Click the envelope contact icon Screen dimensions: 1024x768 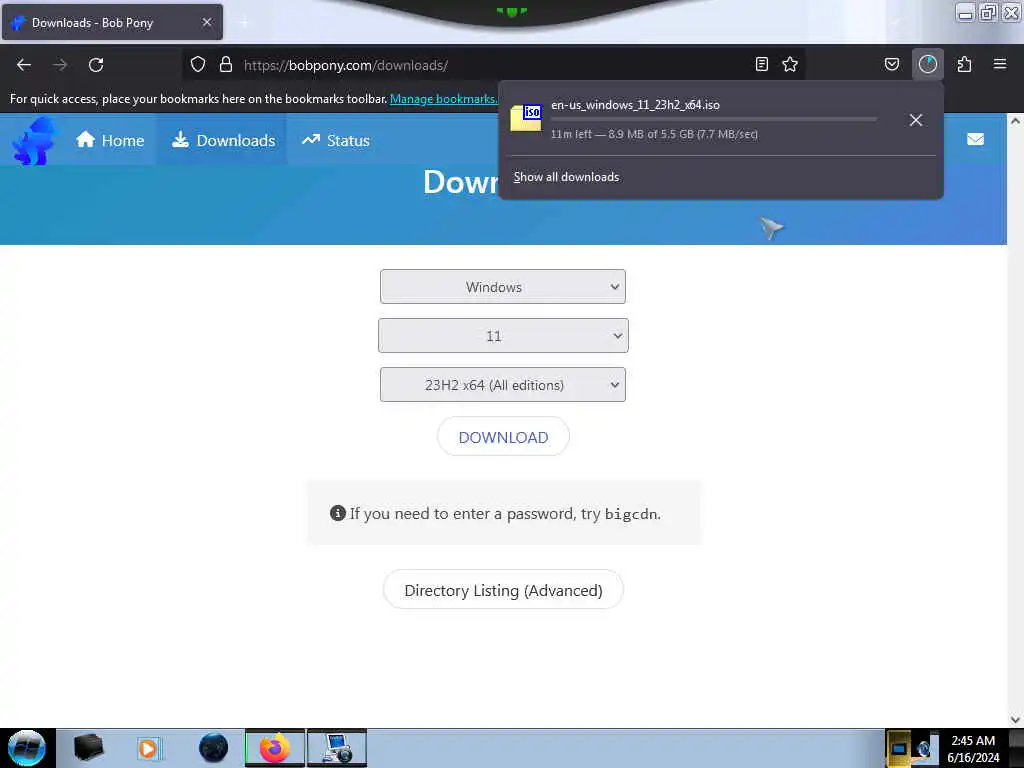[x=976, y=139]
